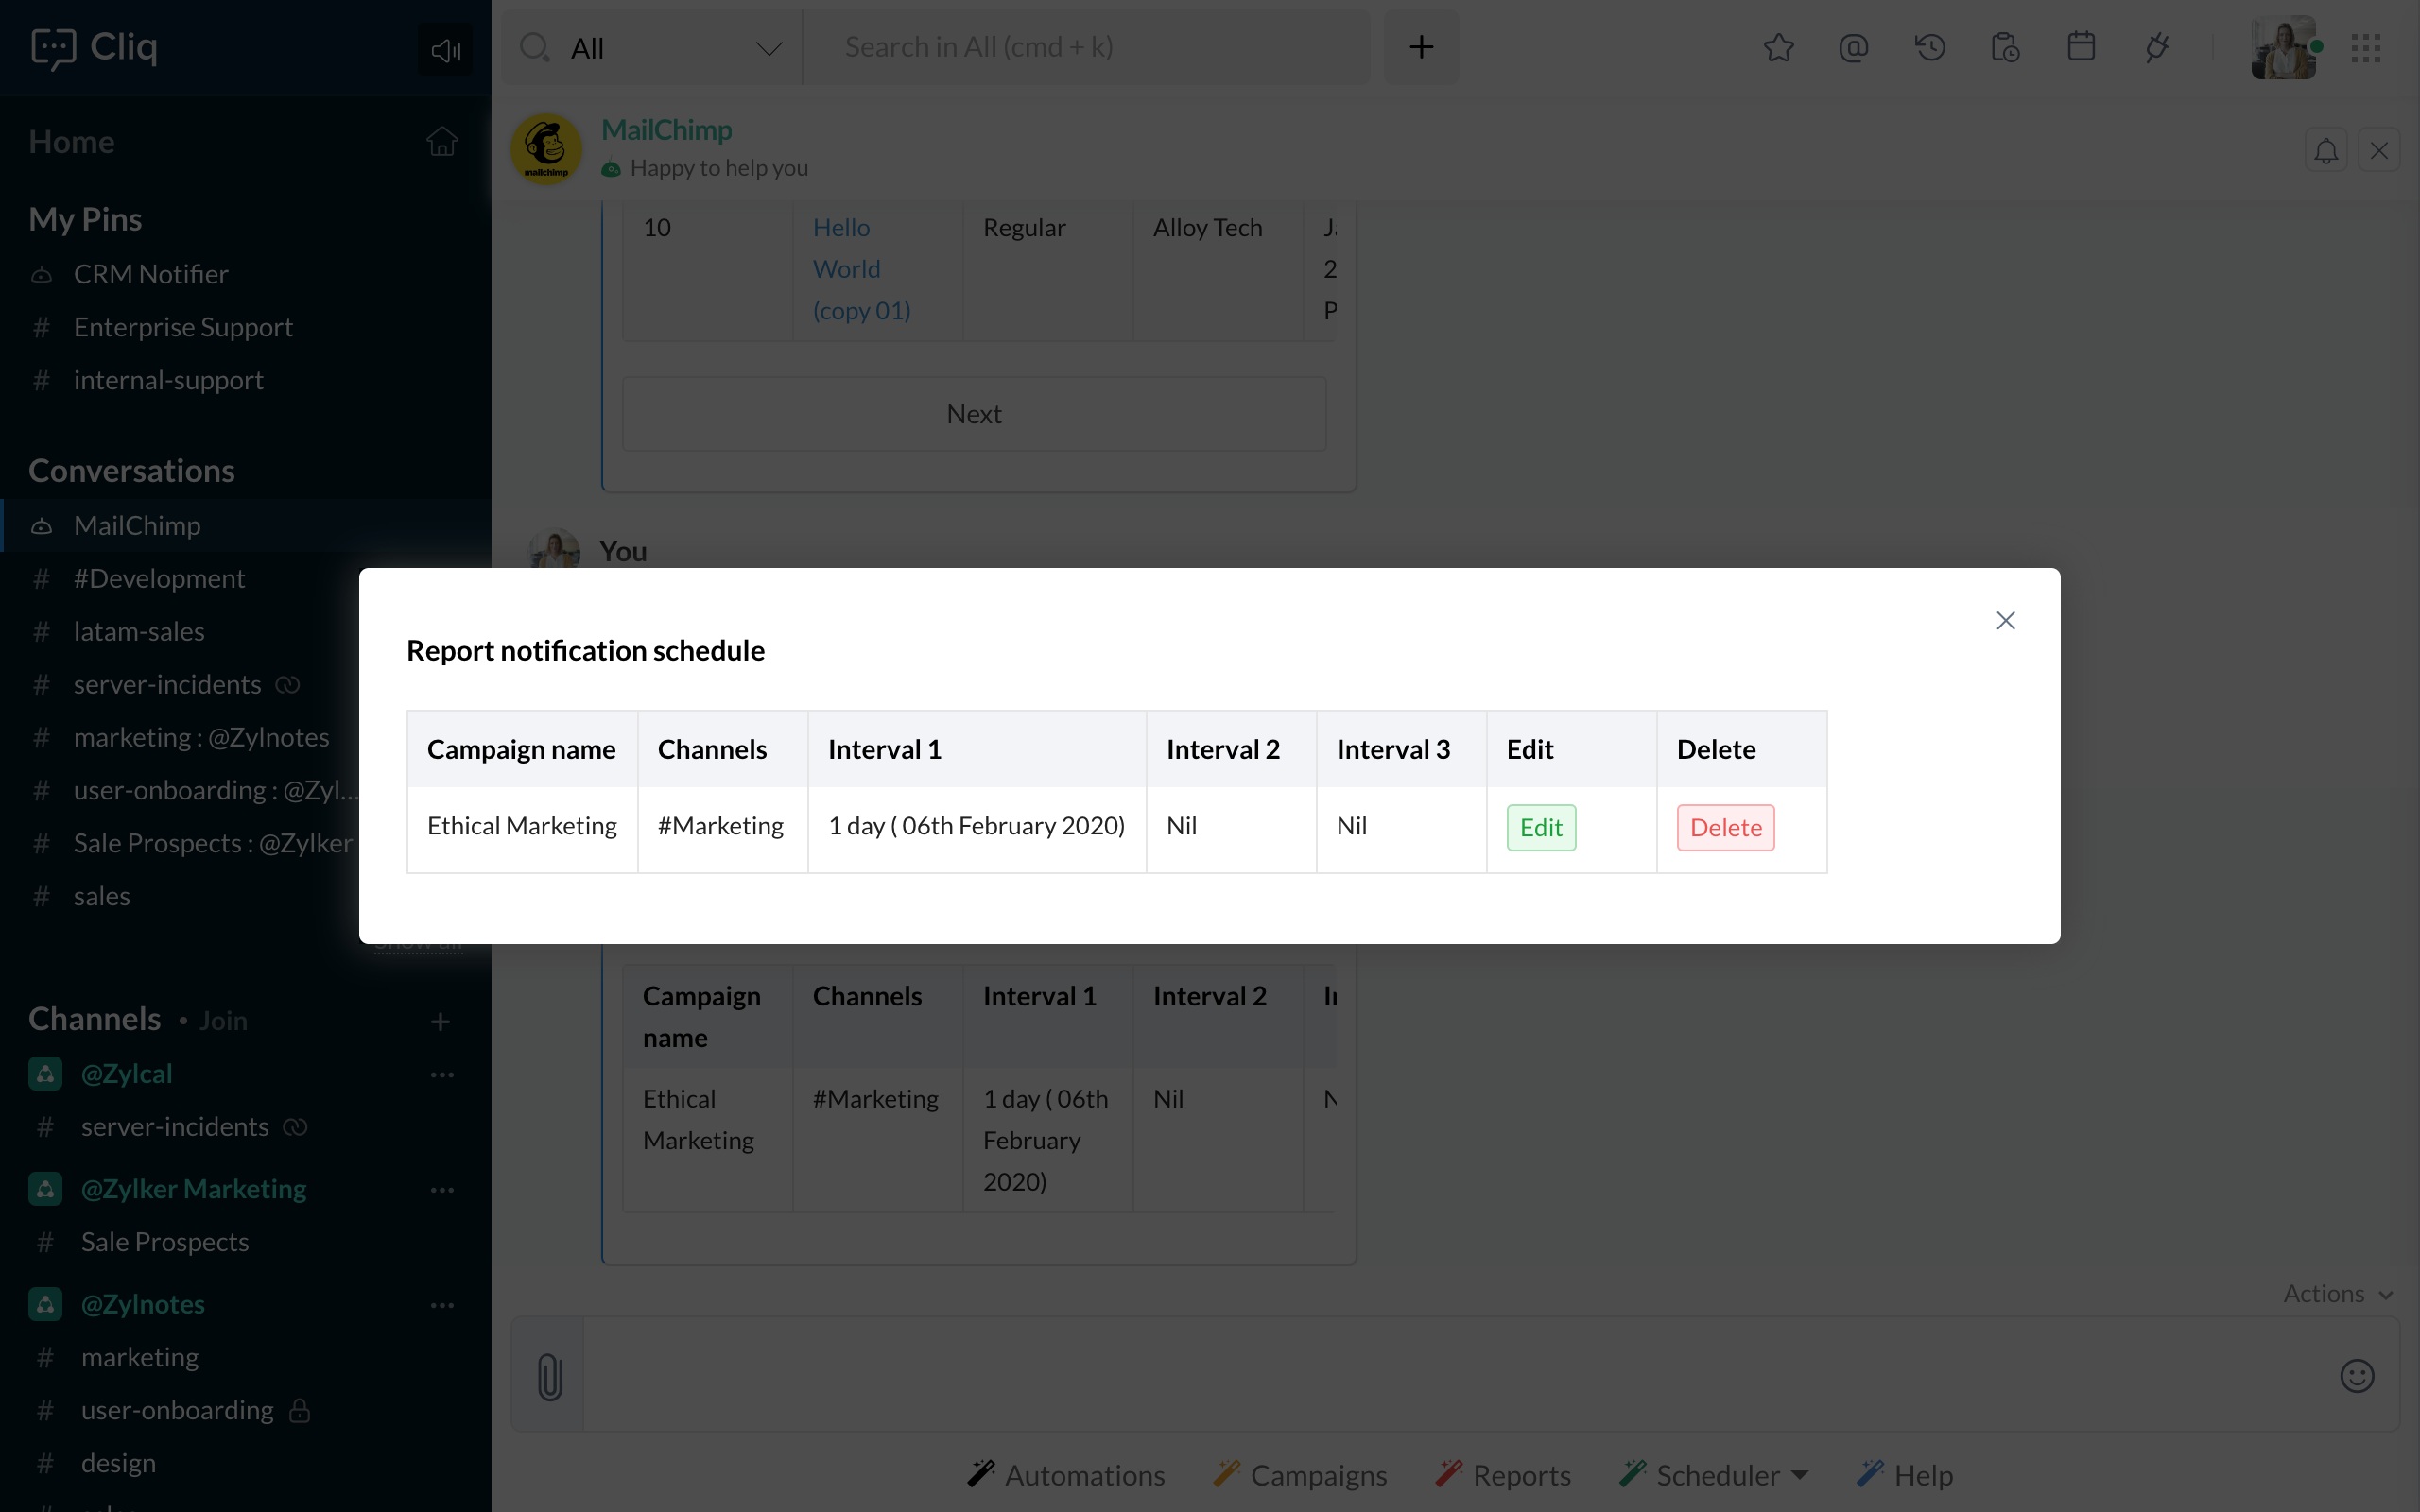Click the Automations bot action
The image size is (2420, 1512).
click(x=1066, y=1474)
